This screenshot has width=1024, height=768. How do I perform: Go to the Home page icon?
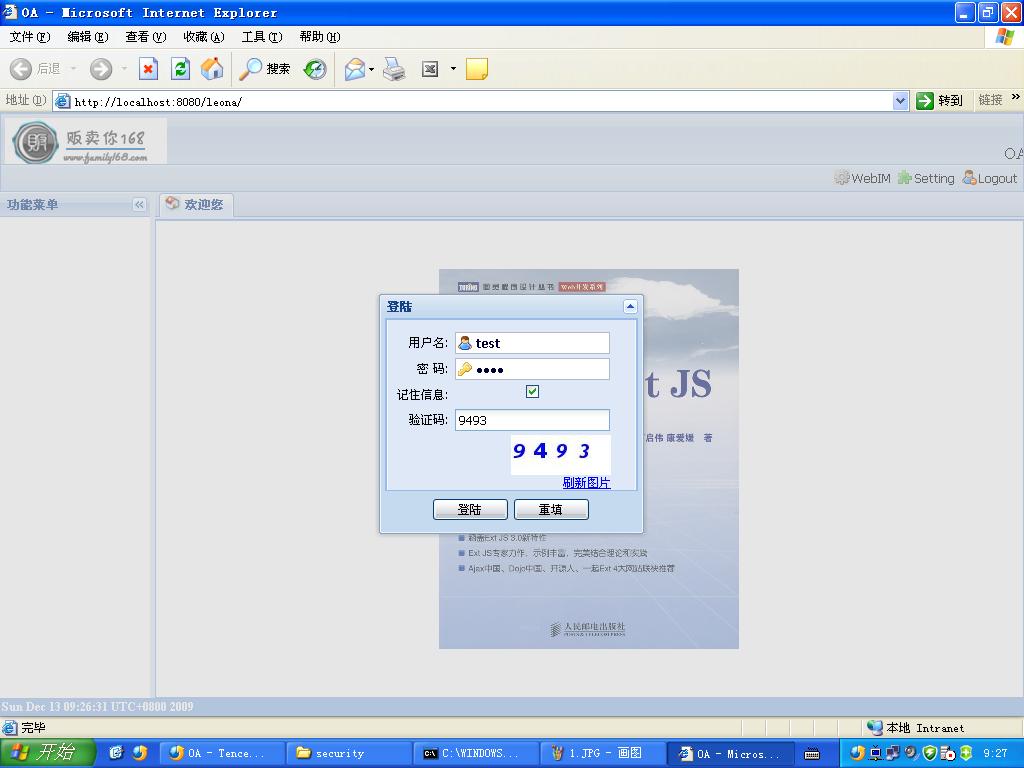tap(212, 69)
